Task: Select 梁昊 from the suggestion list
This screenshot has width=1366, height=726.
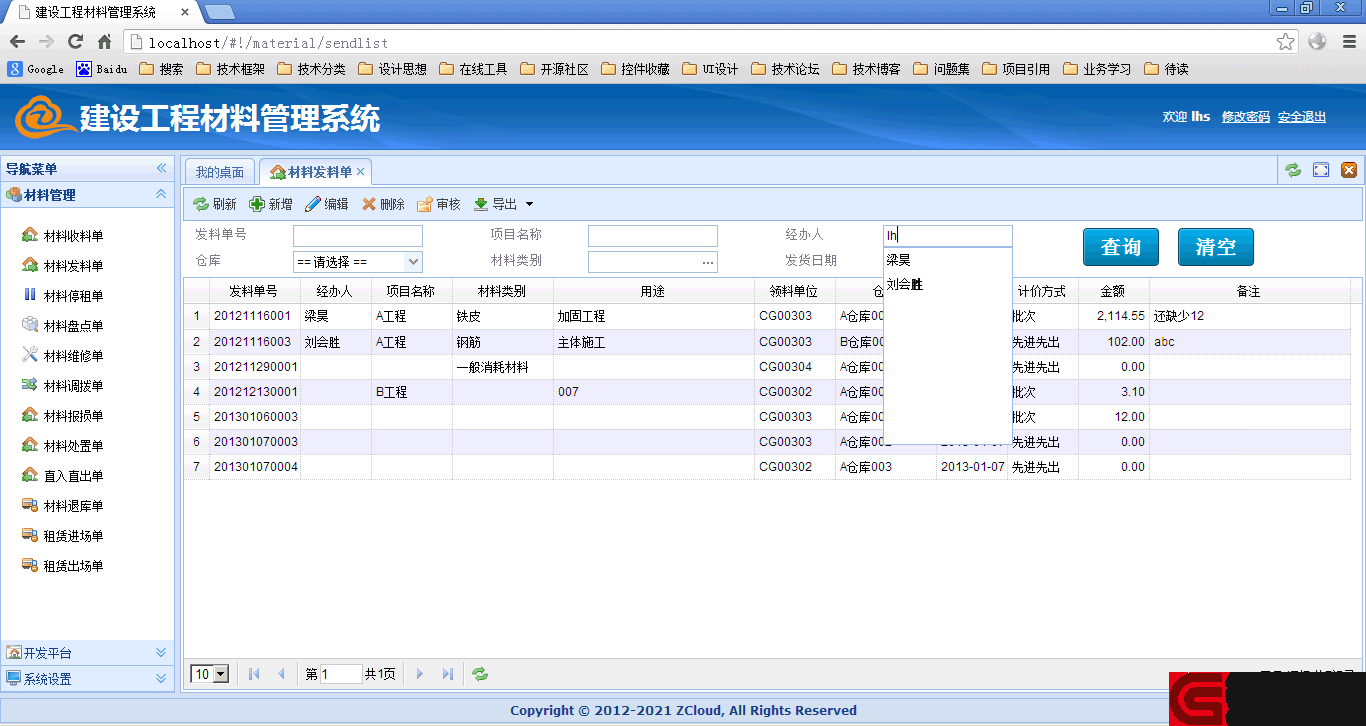Action: 947,260
